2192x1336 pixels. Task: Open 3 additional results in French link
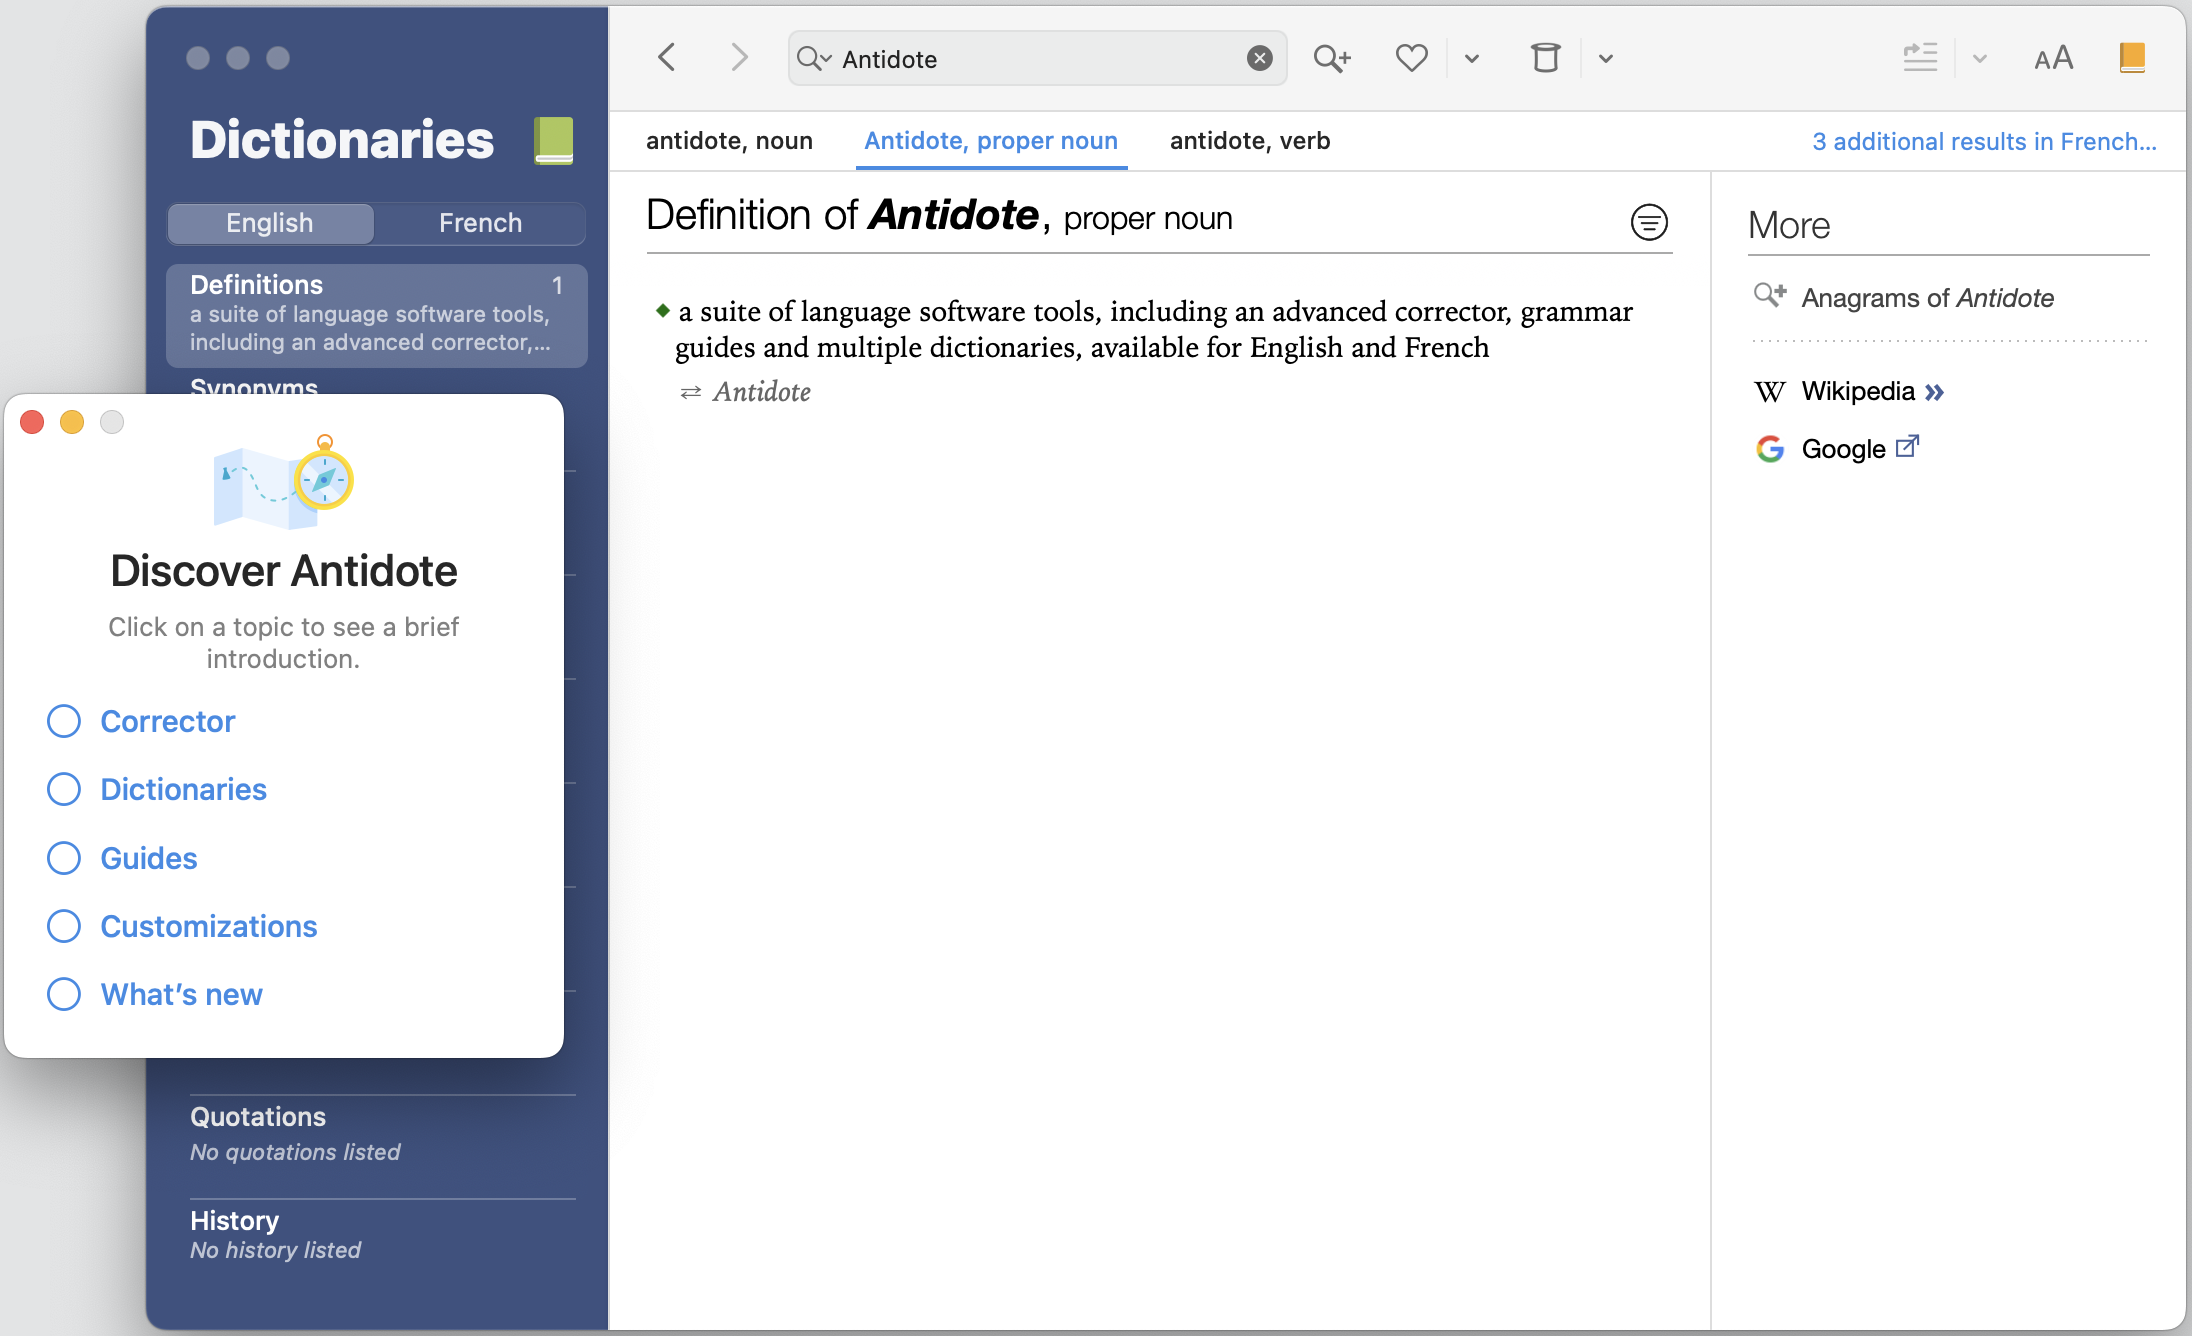(x=1984, y=142)
